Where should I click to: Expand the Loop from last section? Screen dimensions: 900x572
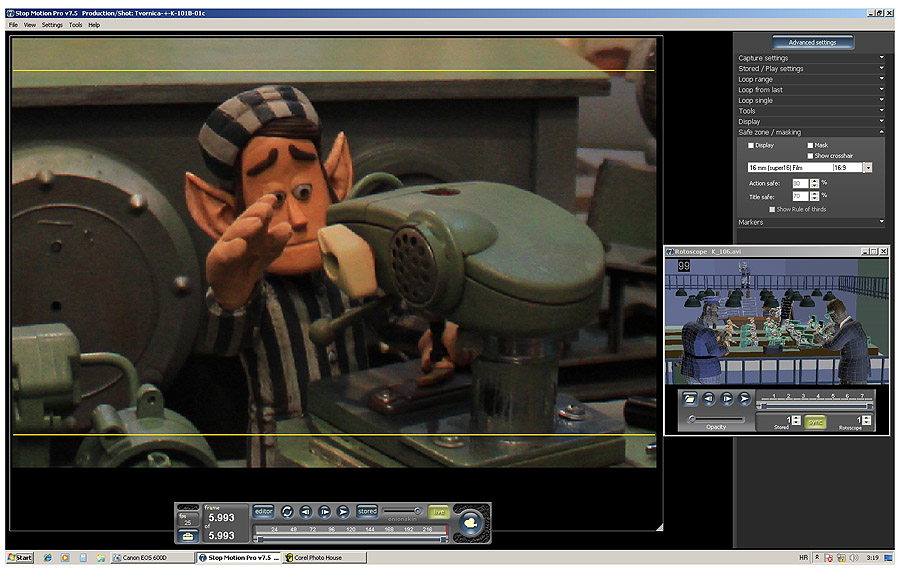[810, 90]
